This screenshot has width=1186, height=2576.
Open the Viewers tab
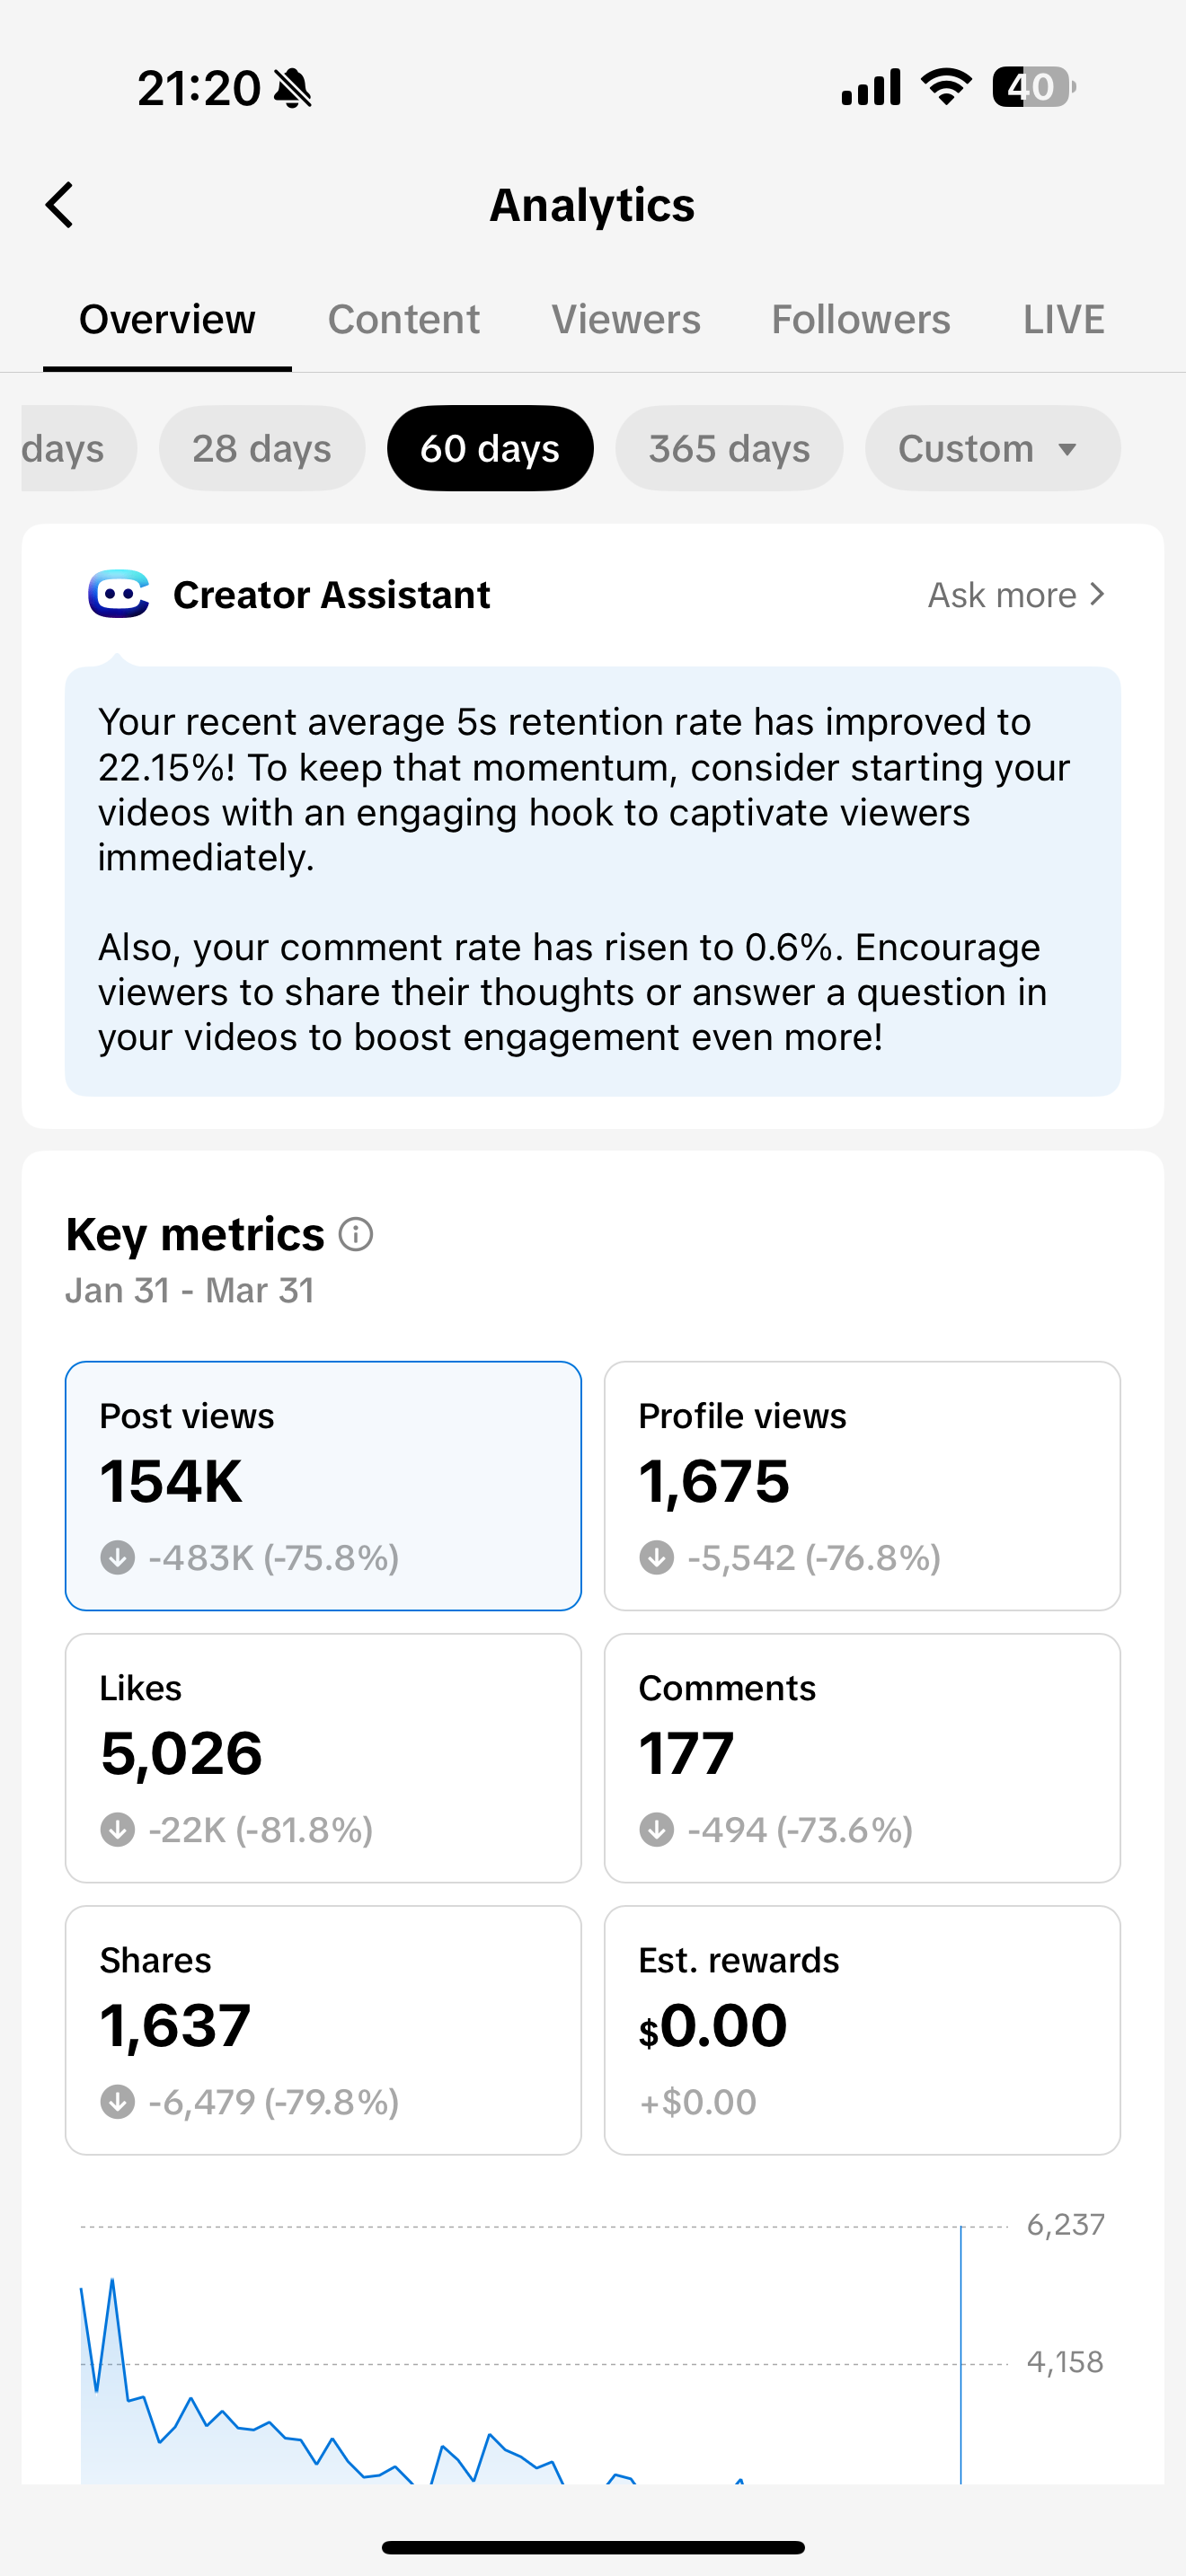click(x=626, y=320)
